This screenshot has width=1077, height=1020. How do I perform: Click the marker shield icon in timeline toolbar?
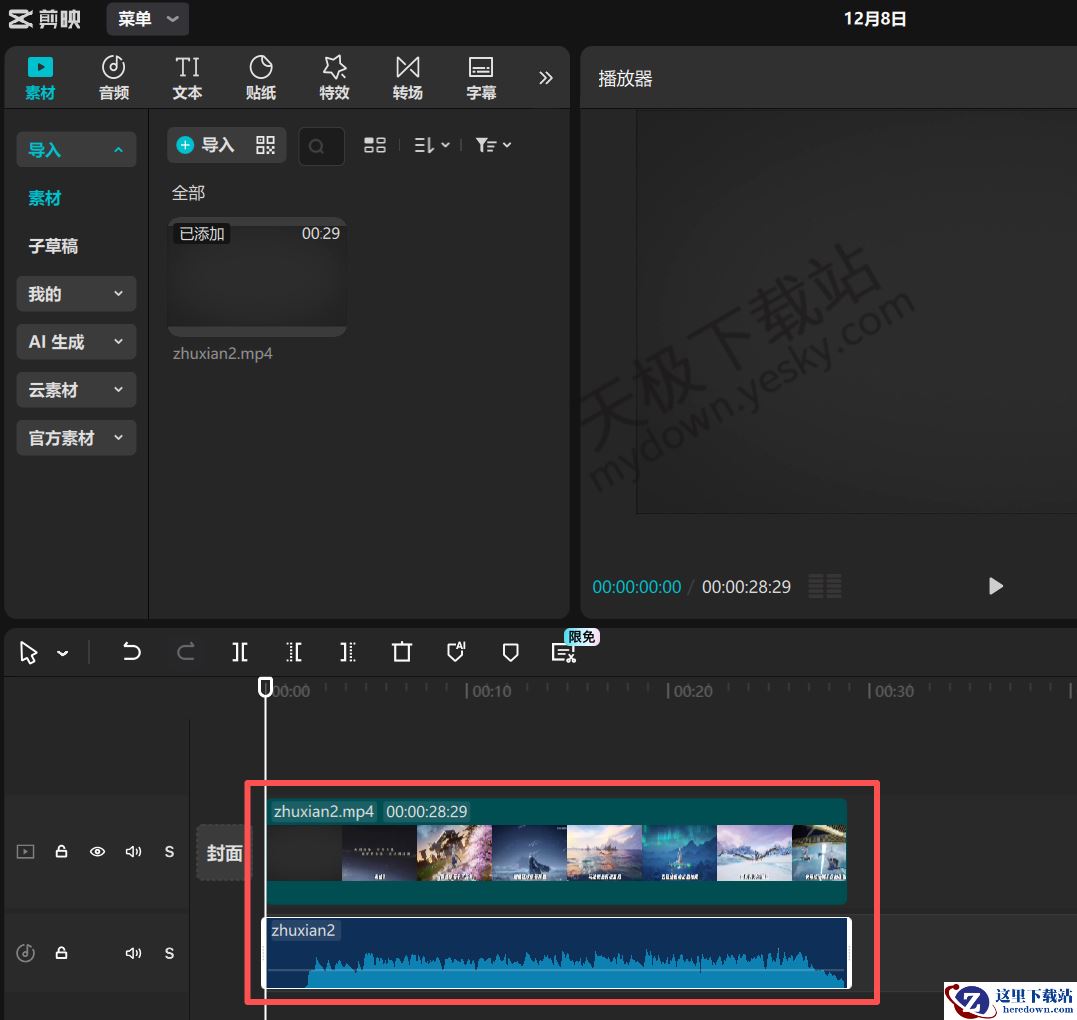click(510, 652)
